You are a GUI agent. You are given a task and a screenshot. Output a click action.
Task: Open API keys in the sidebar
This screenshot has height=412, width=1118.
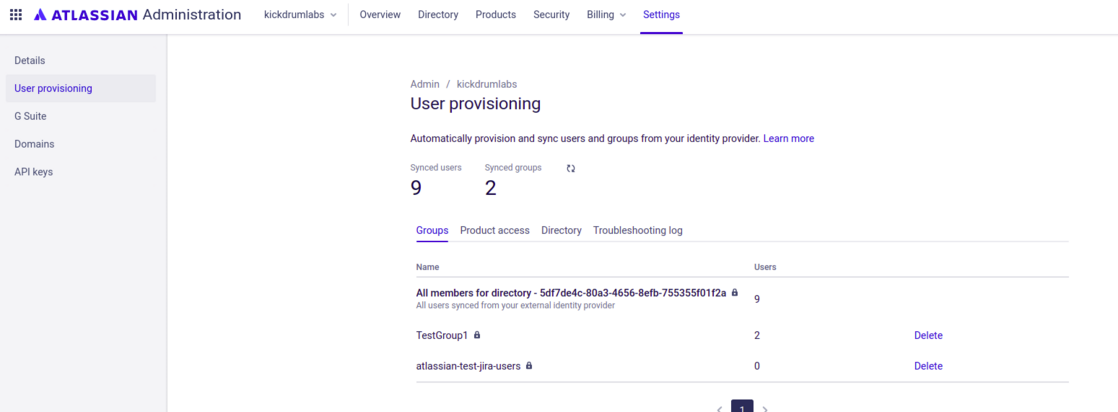point(81,172)
